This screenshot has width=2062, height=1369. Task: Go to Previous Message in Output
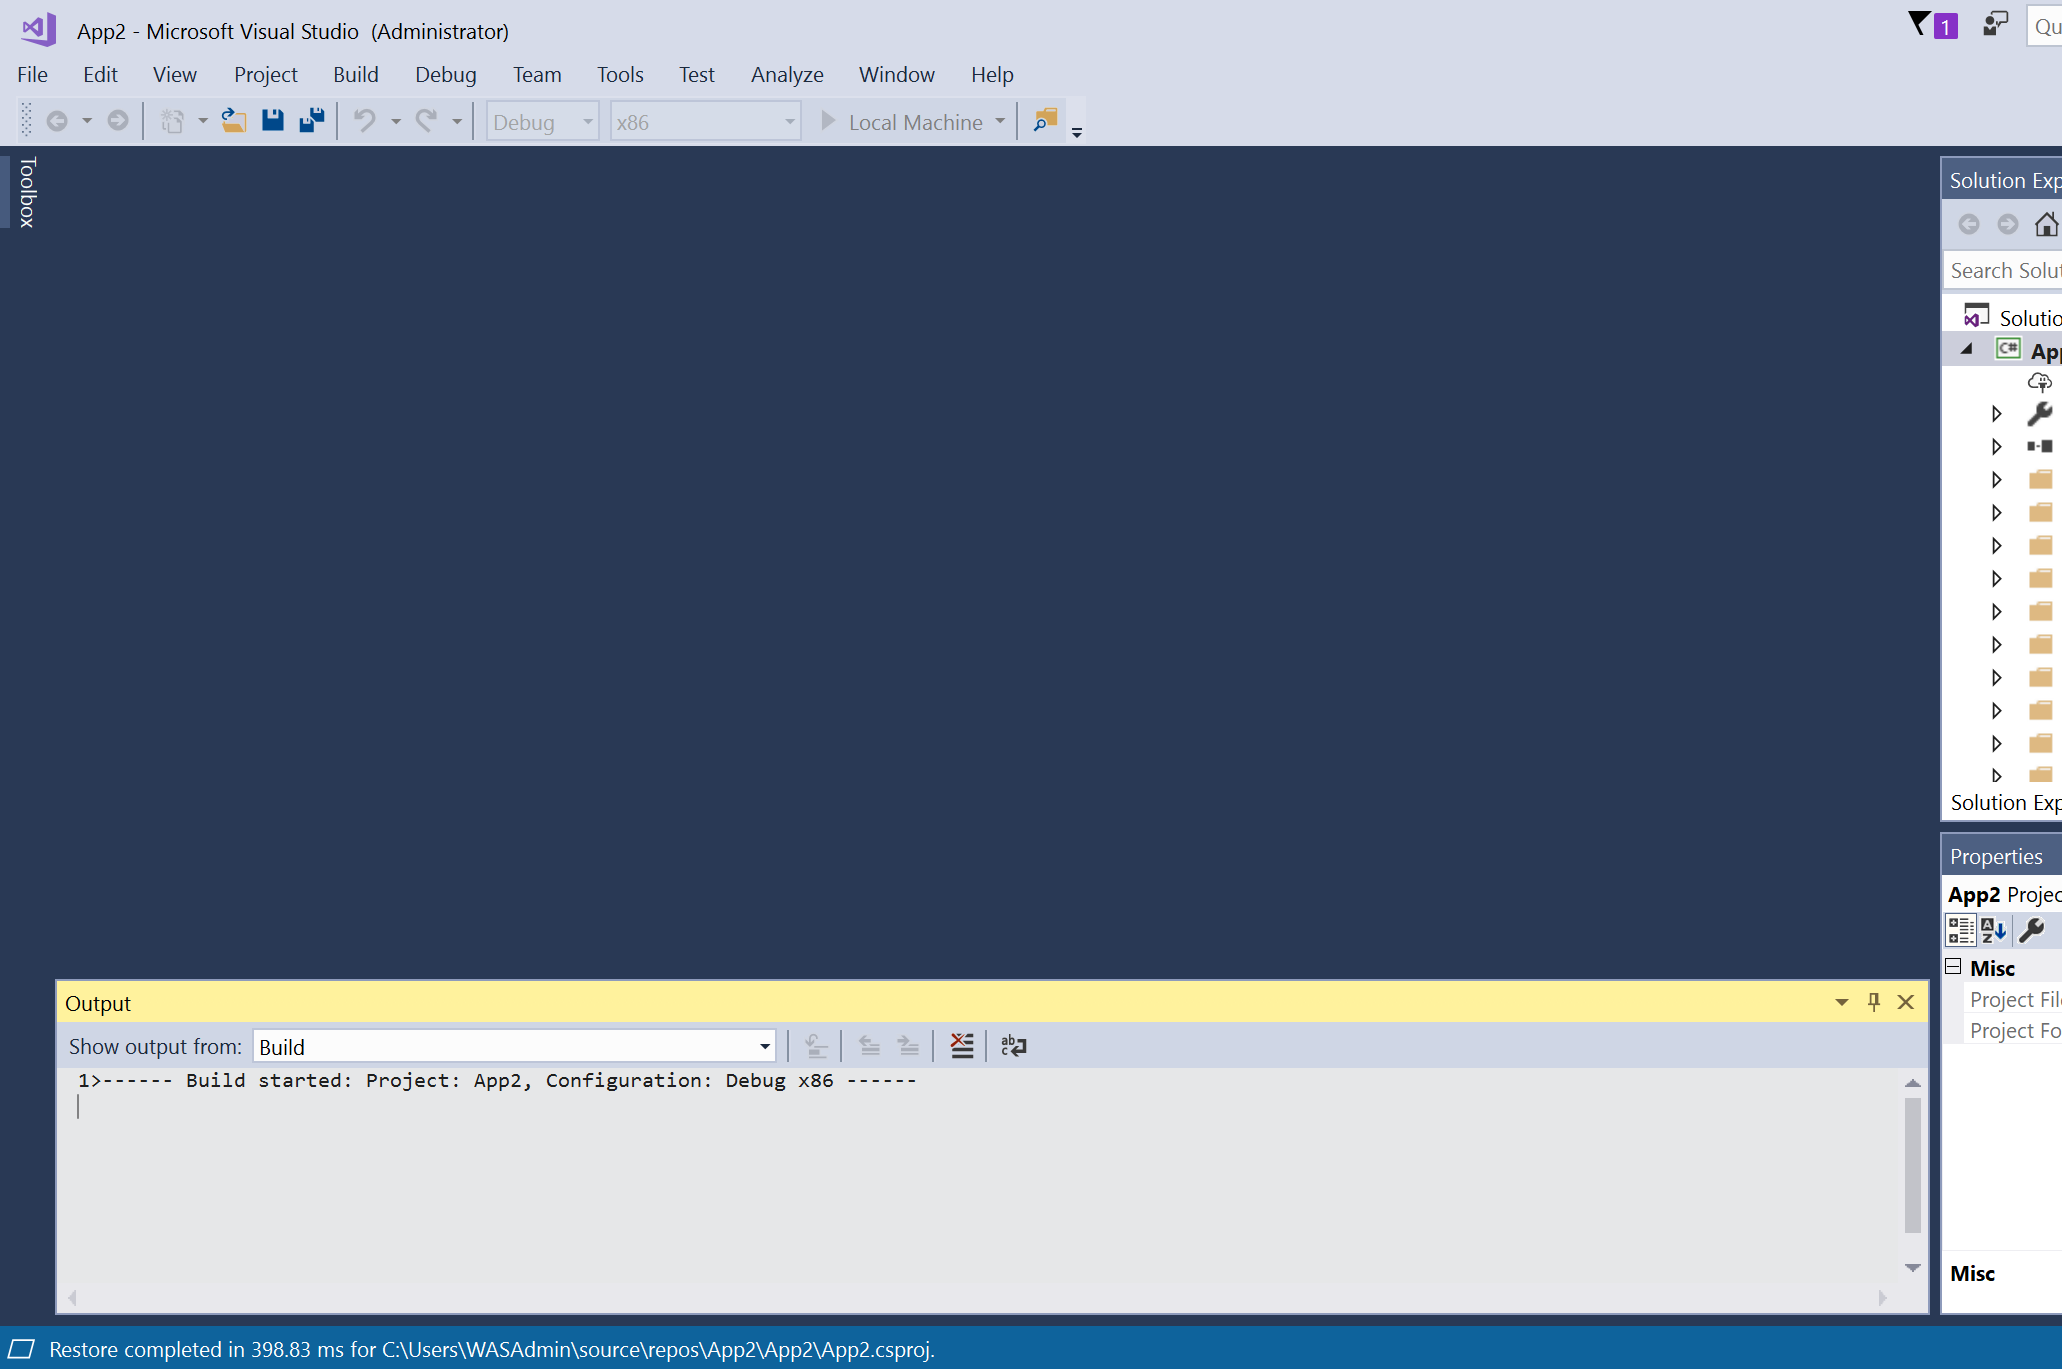click(x=870, y=1046)
